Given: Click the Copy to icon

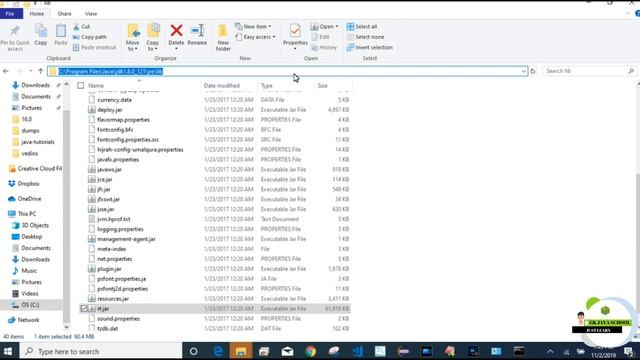Looking at the screenshot, I should [x=153, y=31].
